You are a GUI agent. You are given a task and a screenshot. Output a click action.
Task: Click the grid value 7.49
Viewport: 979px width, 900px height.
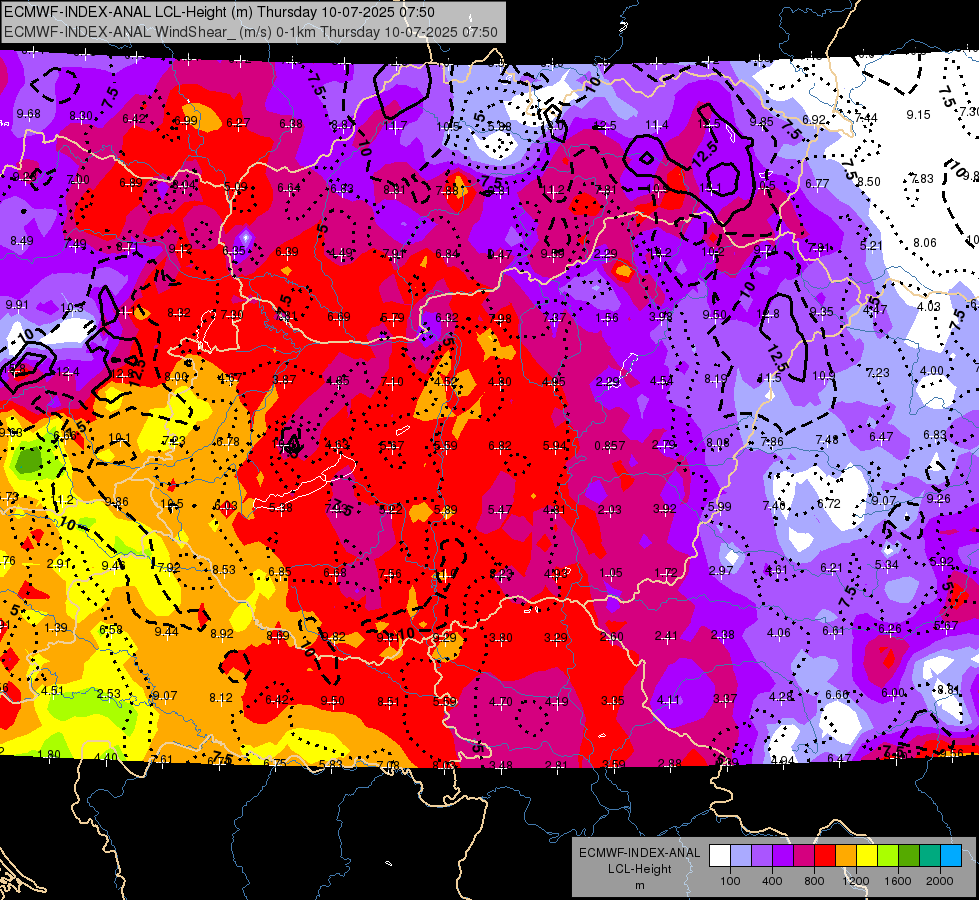[76, 244]
